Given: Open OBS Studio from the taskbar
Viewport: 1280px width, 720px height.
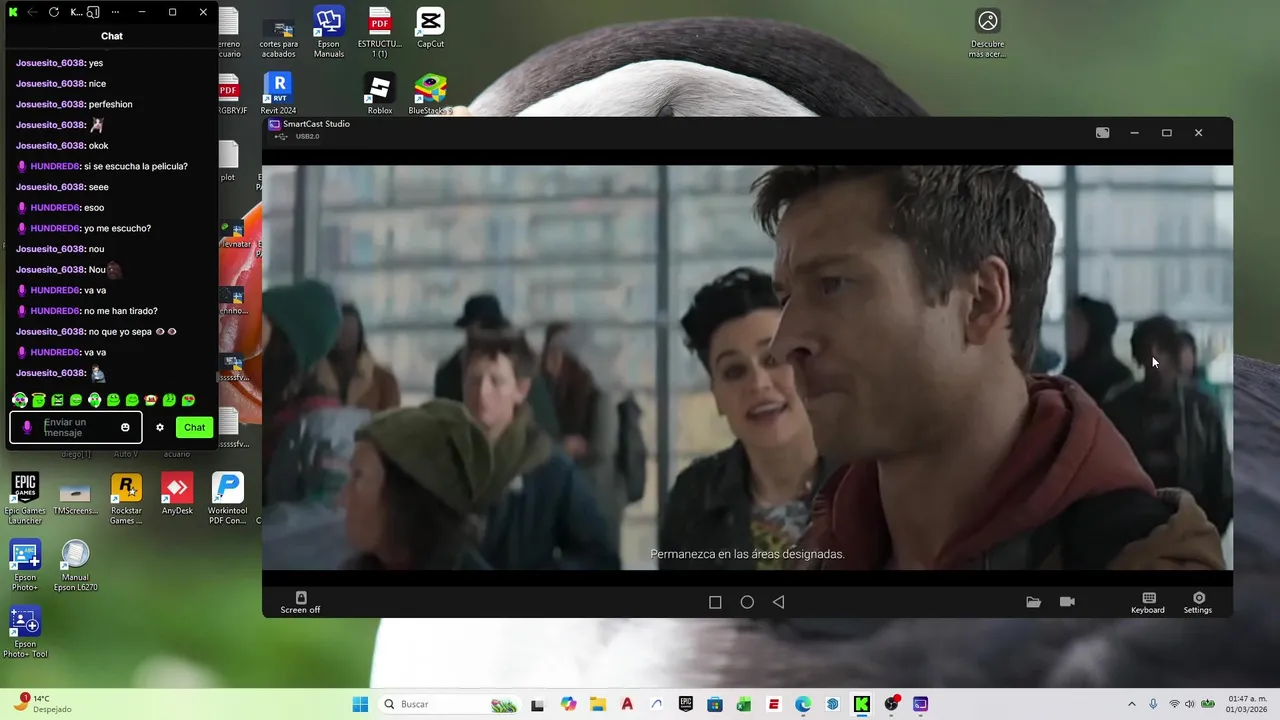Looking at the screenshot, I should (x=891, y=704).
